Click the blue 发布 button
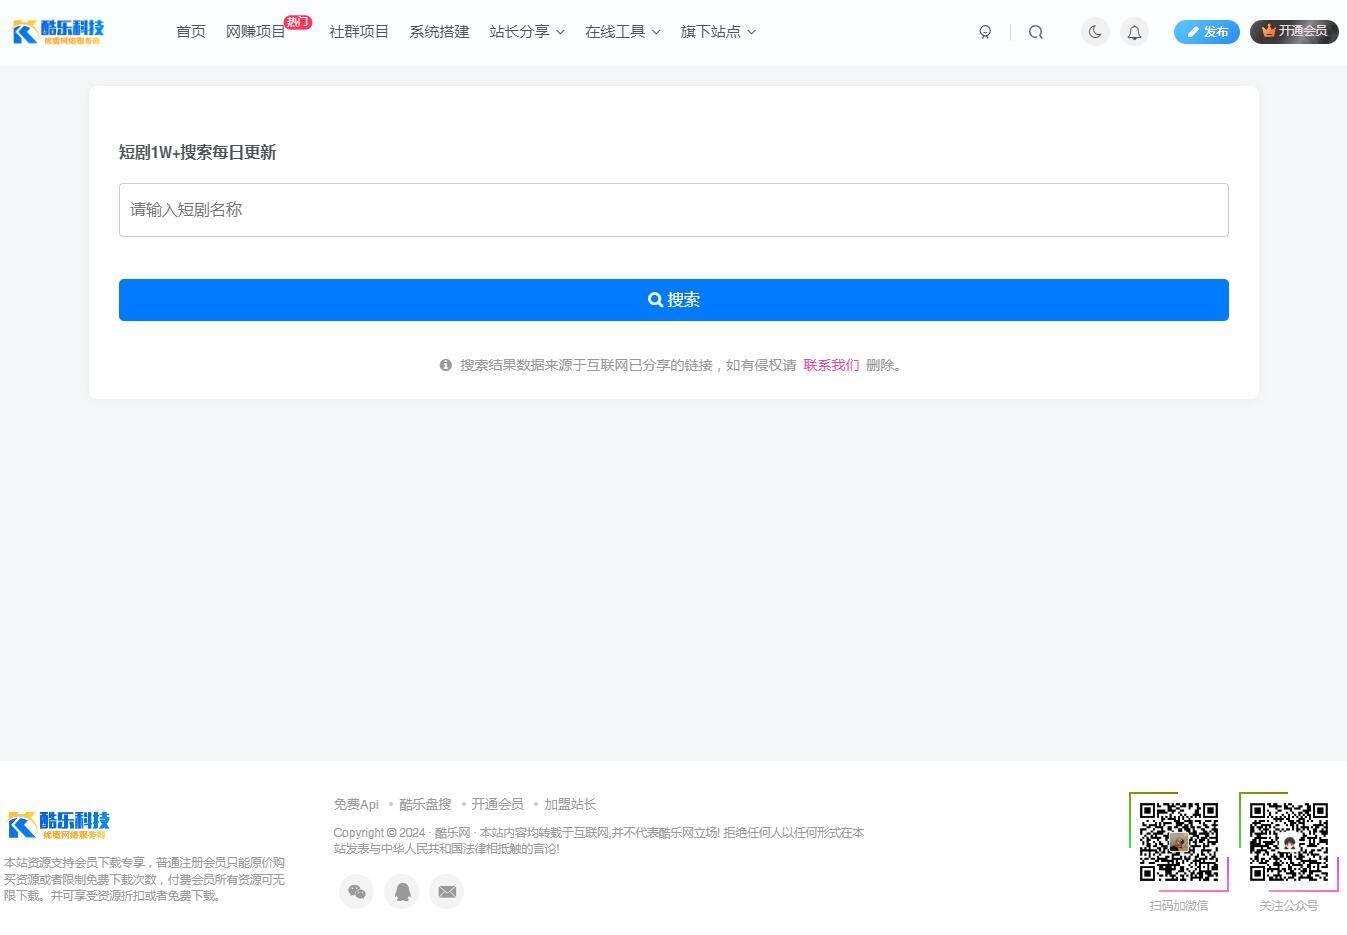The height and width of the screenshot is (935, 1347). (x=1207, y=32)
